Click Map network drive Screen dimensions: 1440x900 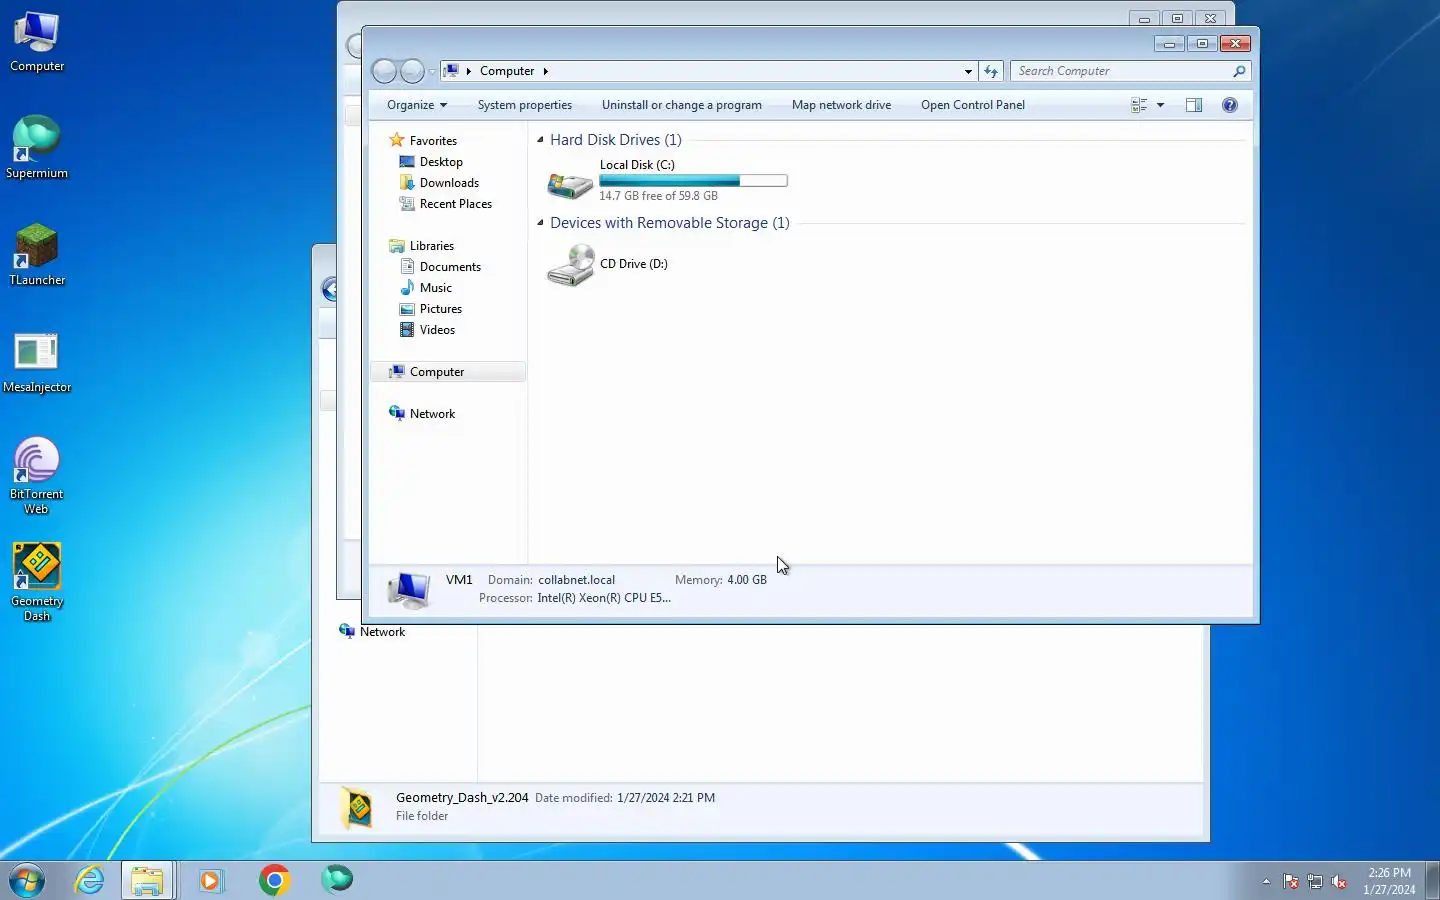(x=841, y=105)
